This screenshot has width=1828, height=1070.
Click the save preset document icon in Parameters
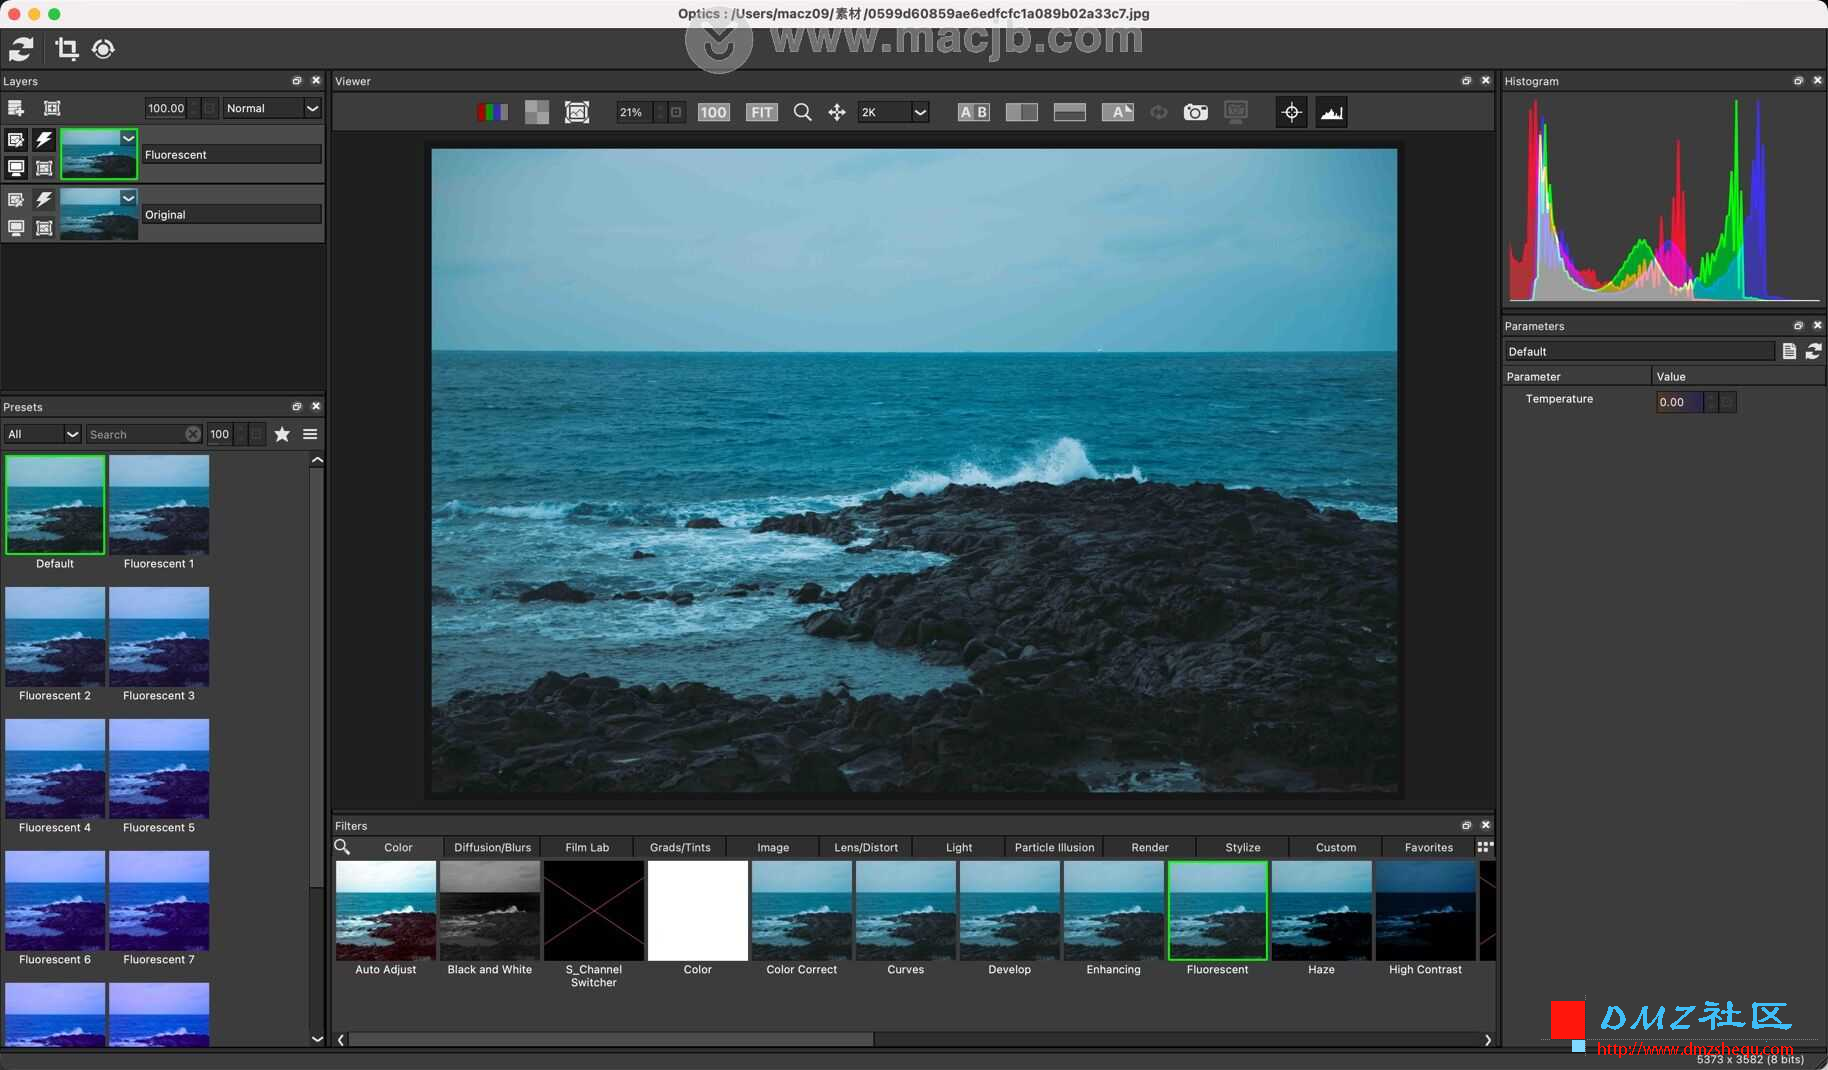pyautogui.click(x=1789, y=351)
